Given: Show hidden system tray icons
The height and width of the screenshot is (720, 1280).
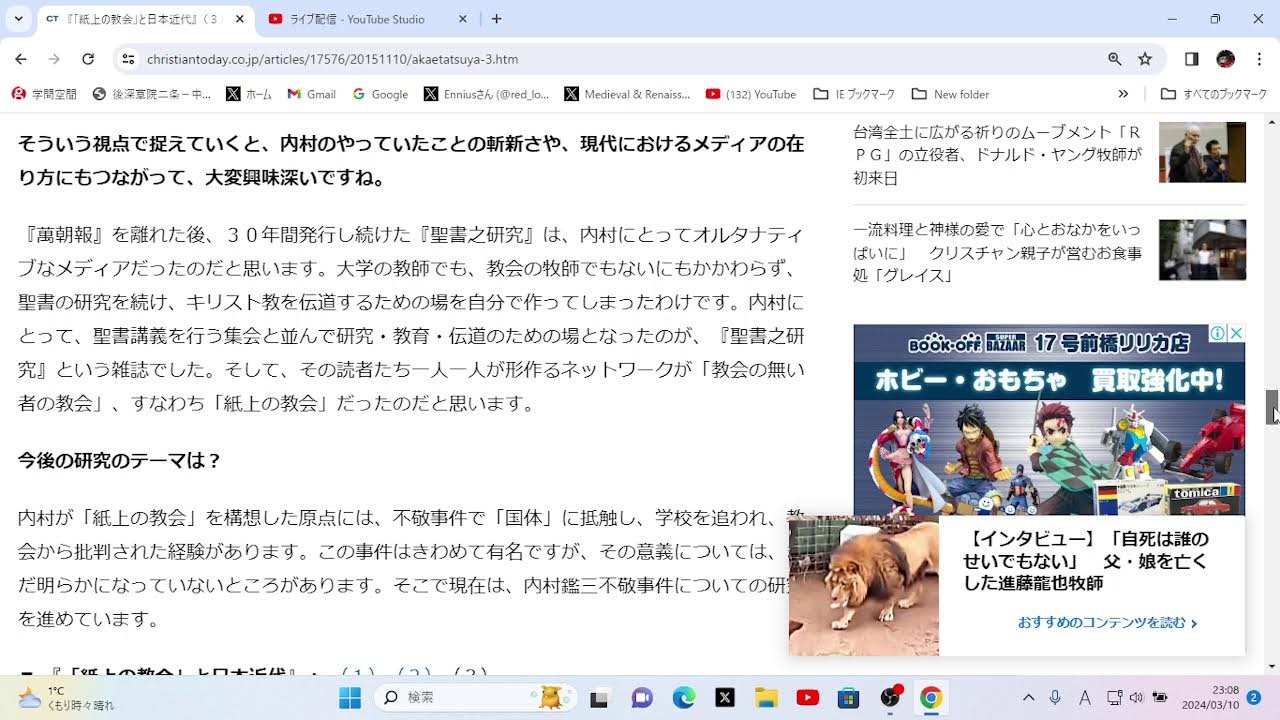Looking at the screenshot, I should pos(1028,698).
